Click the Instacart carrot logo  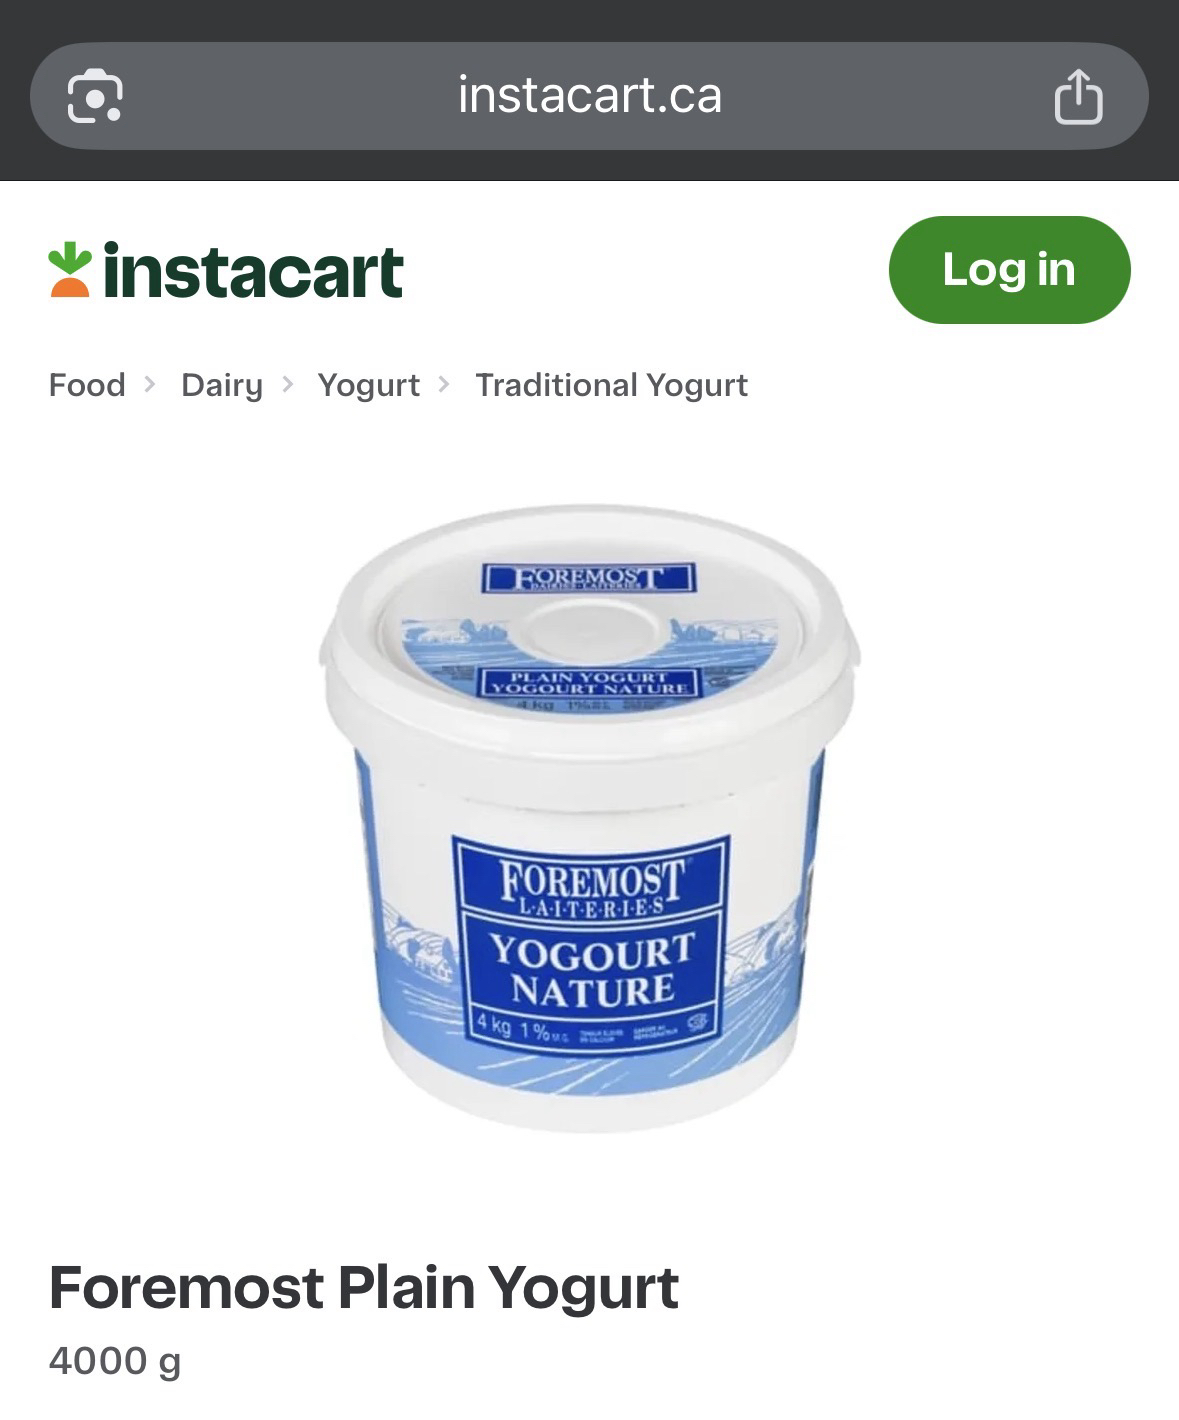[x=70, y=270]
